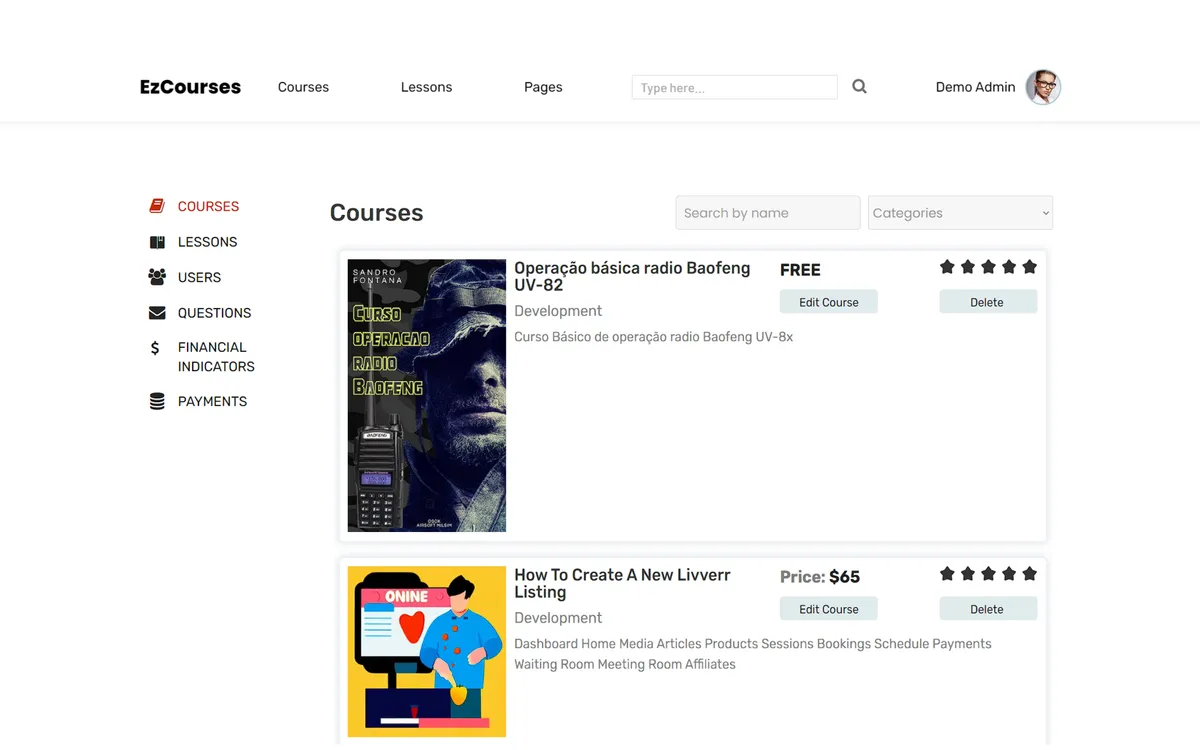Focus the 'Type here...' search field
The image size is (1200, 750).
[x=735, y=87]
